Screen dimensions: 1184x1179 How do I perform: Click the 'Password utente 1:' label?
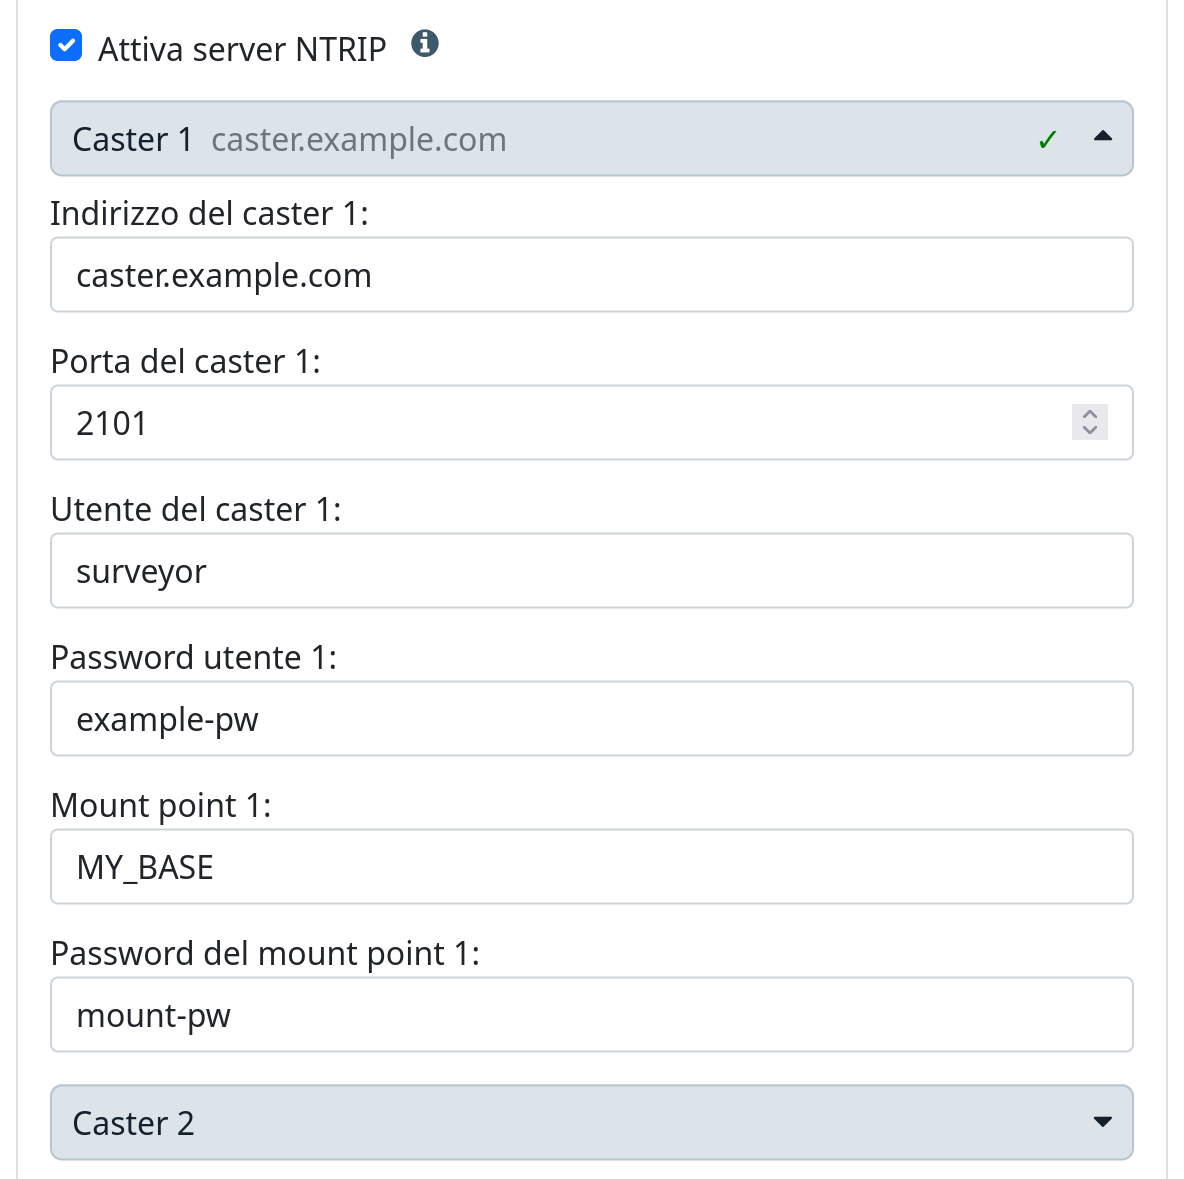(x=193, y=658)
